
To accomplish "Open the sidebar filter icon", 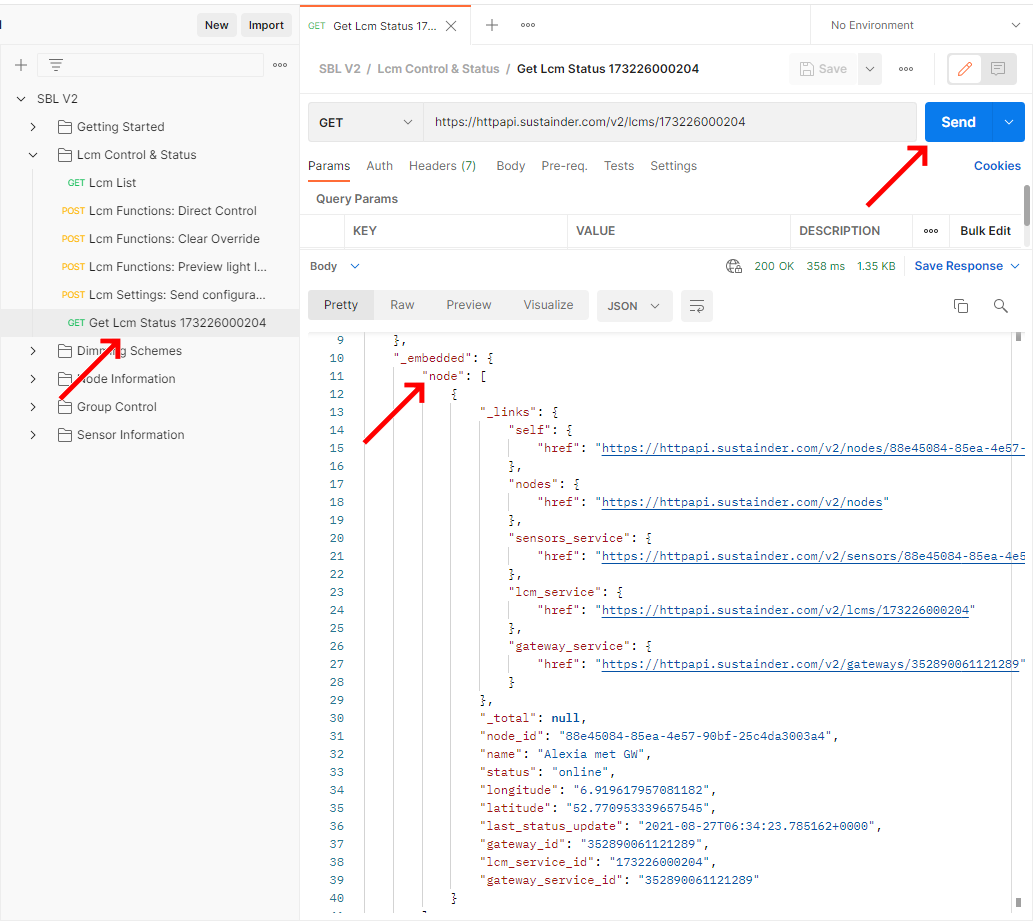I will coord(55,64).
